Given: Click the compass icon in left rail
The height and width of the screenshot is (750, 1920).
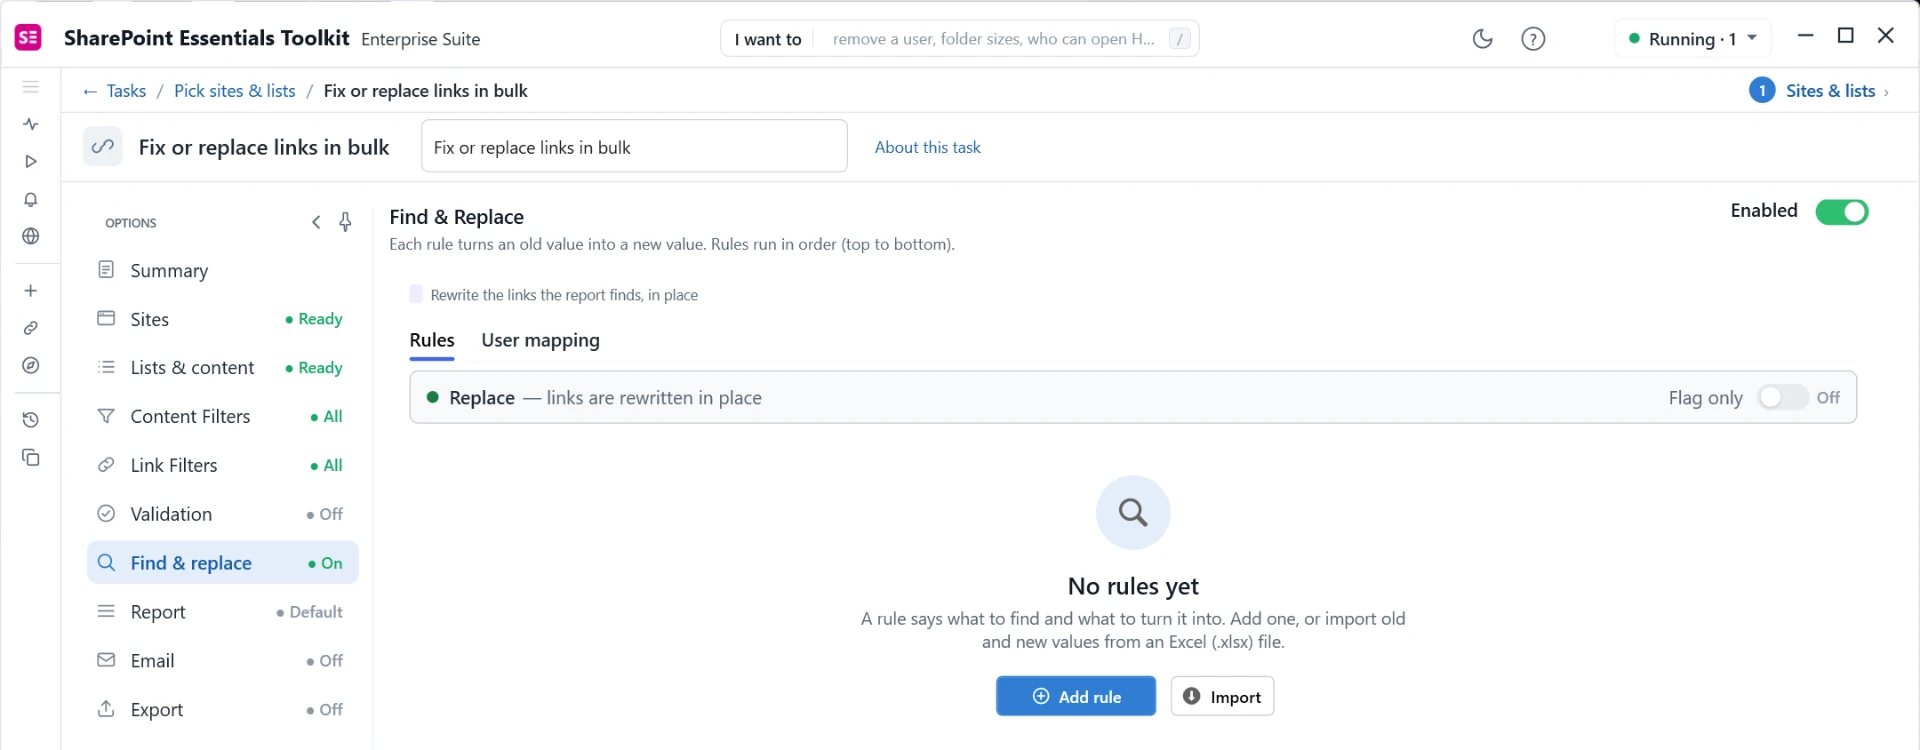Looking at the screenshot, I should point(31,366).
